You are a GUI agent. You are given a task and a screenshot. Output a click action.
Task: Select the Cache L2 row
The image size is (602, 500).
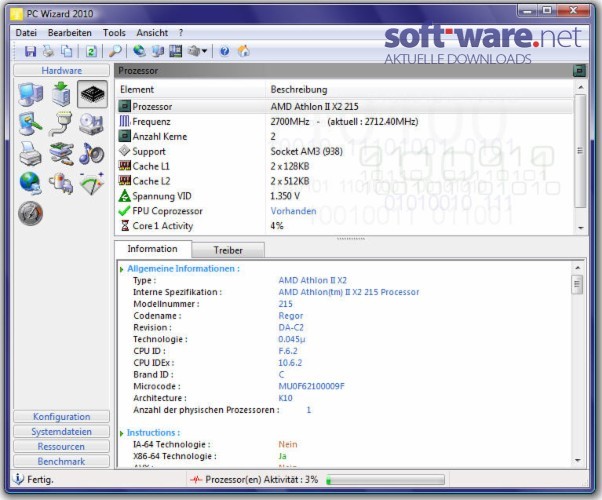pos(344,181)
